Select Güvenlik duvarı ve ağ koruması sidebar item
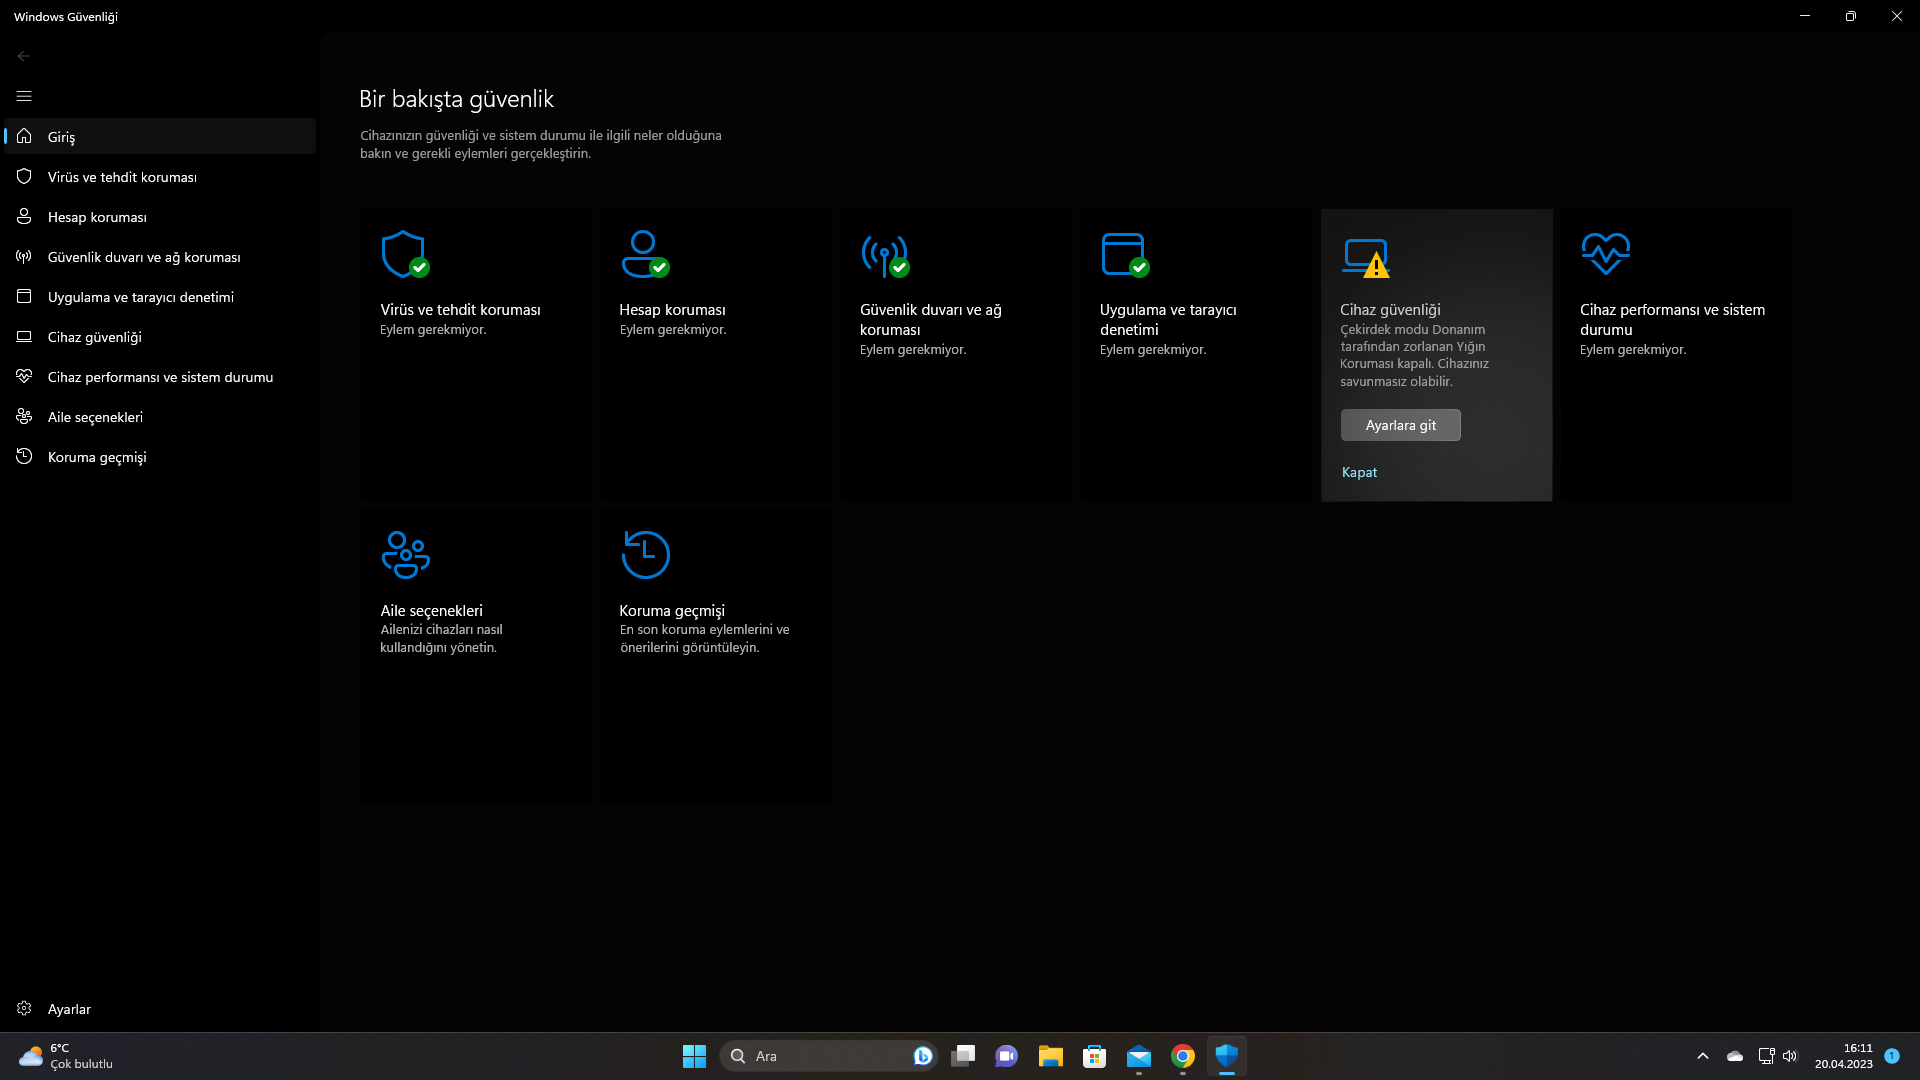The image size is (1920, 1080). click(x=144, y=257)
